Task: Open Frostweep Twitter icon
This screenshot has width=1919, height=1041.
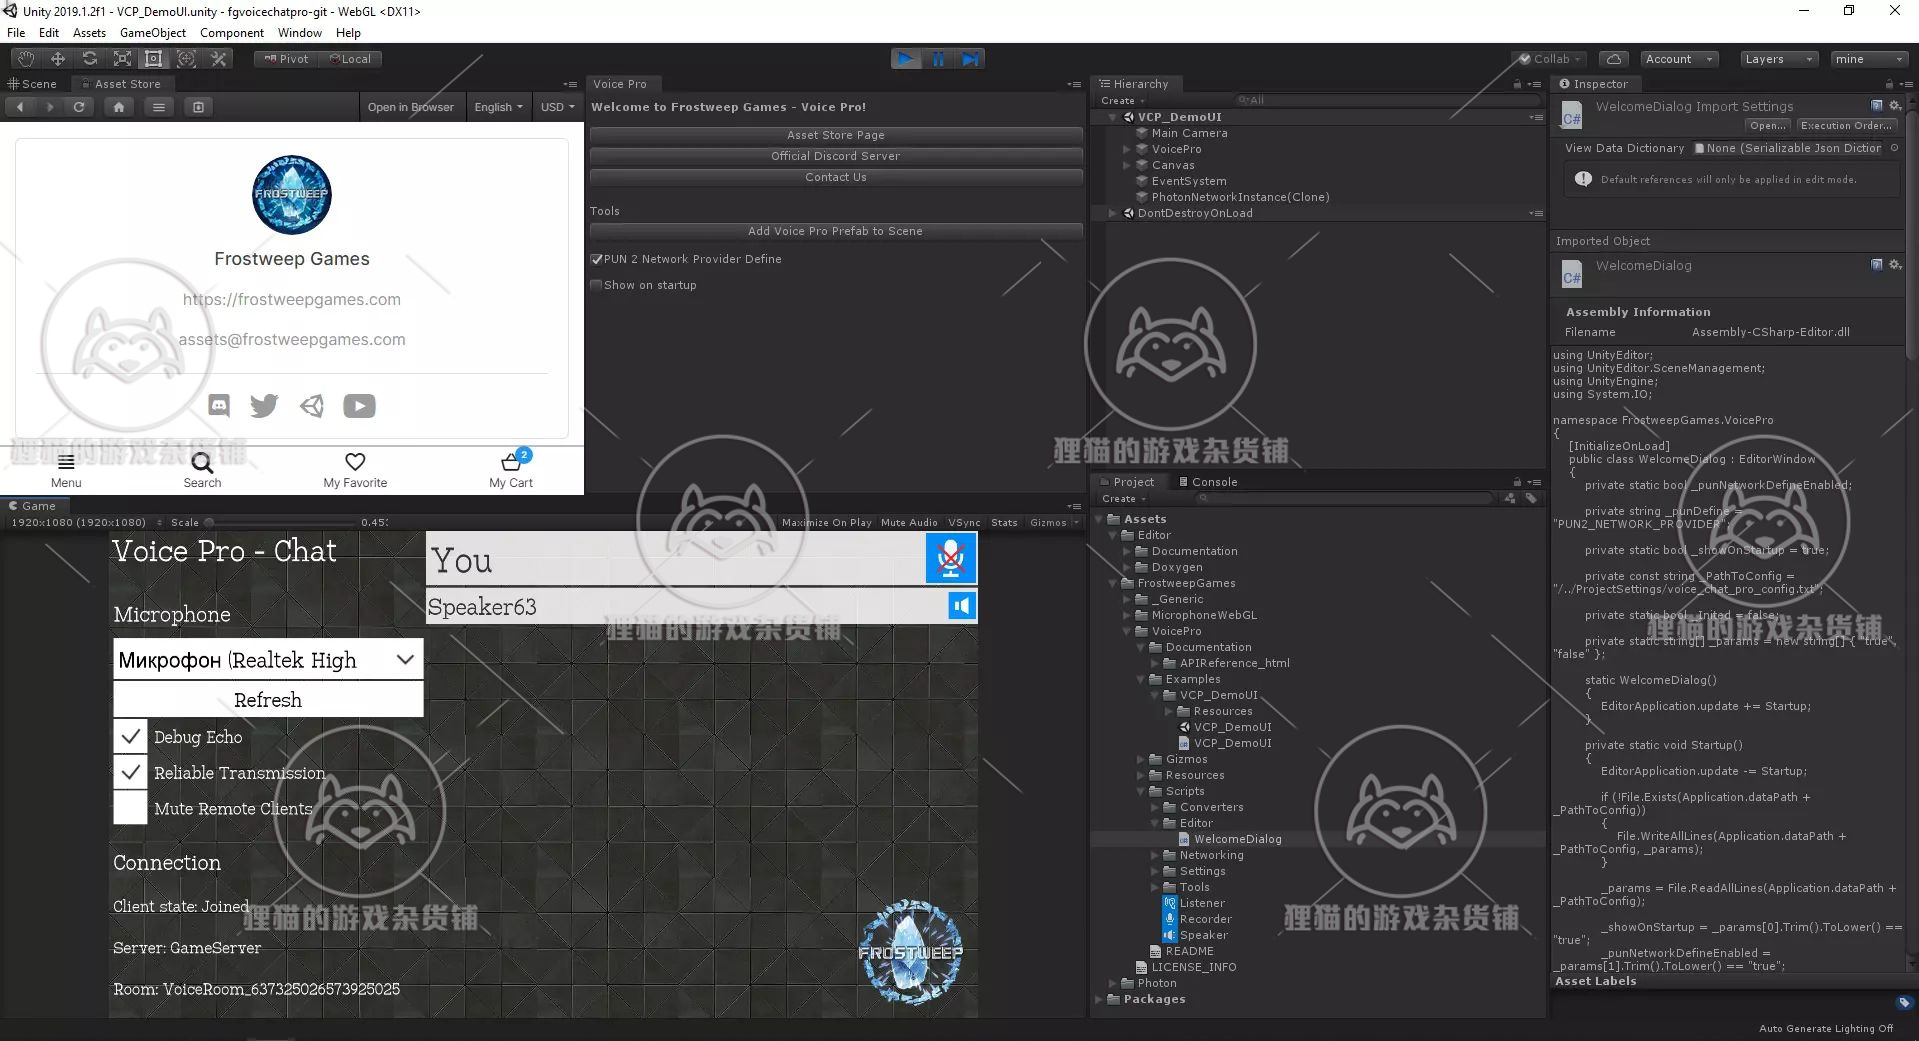Action: click(x=264, y=405)
